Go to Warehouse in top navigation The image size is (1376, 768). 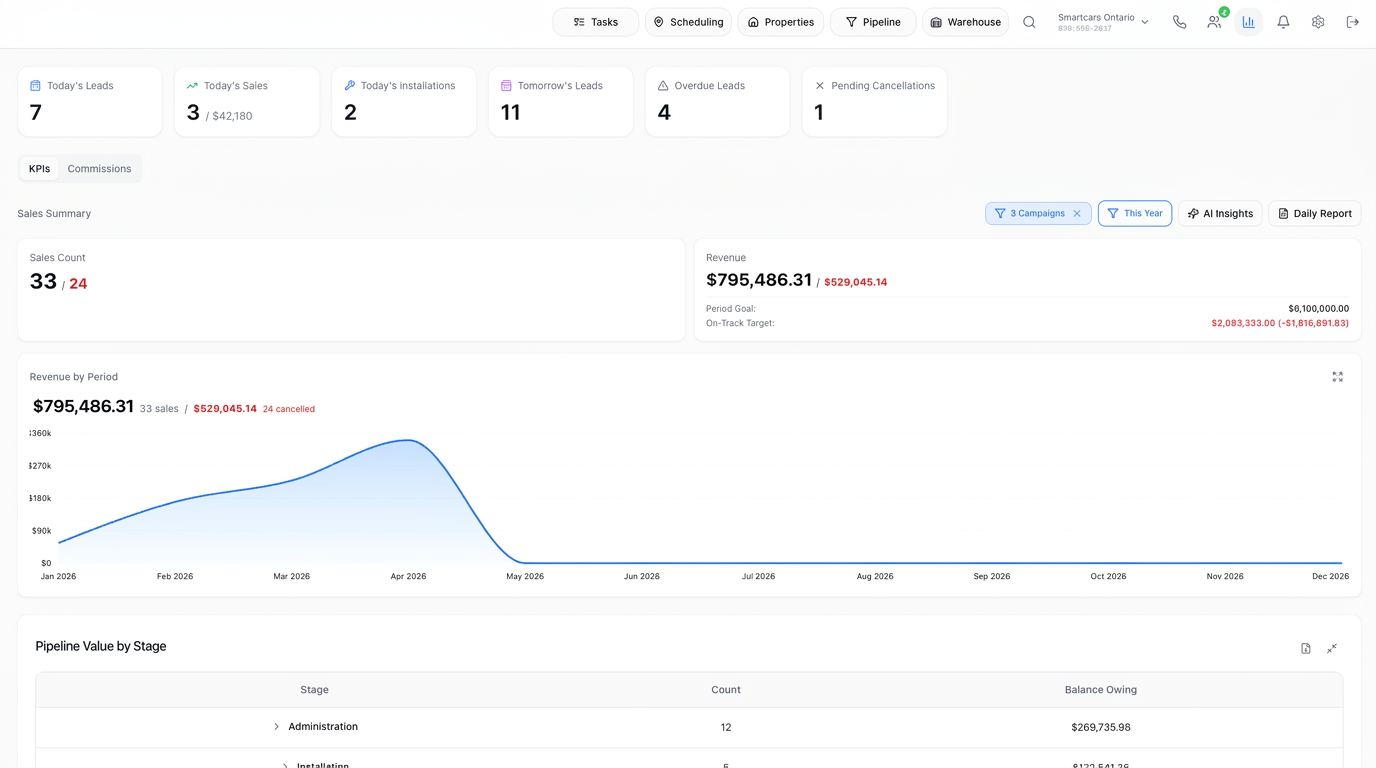pos(965,22)
